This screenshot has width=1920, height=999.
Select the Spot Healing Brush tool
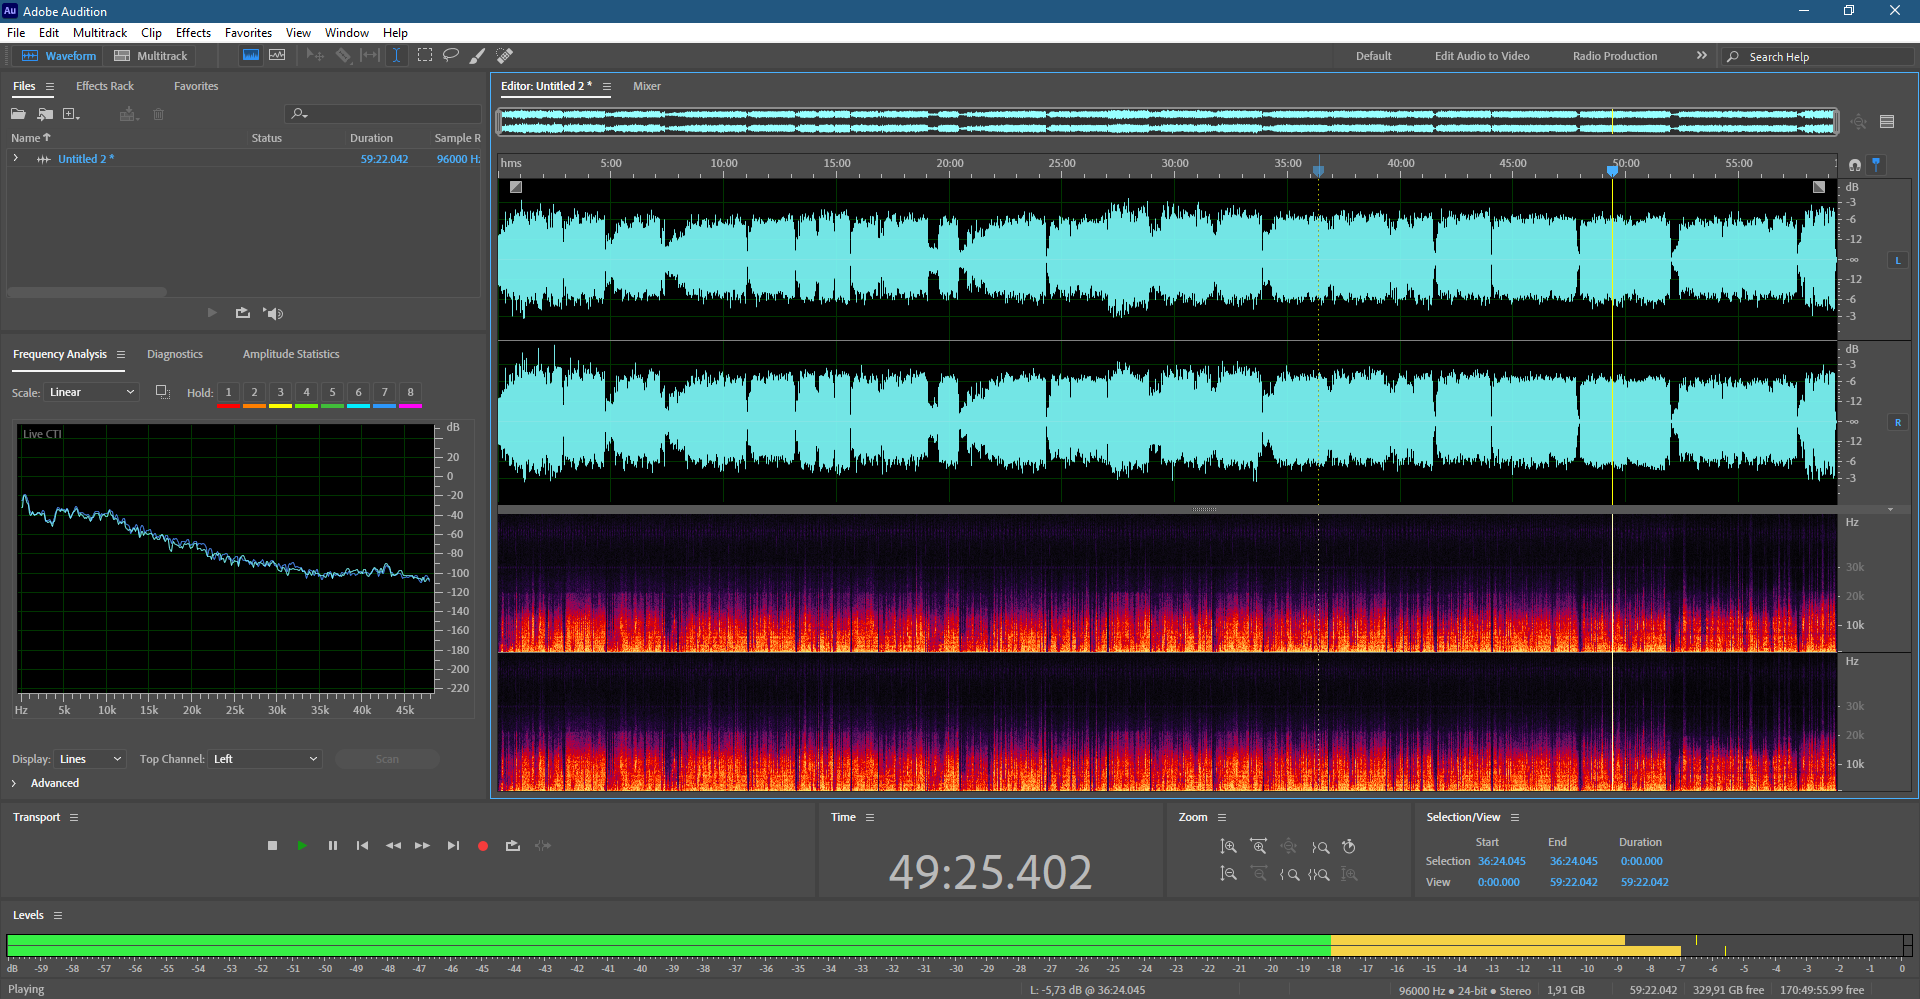(505, 56)
